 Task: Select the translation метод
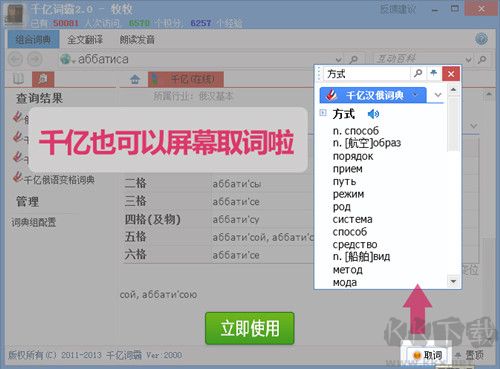[x=347, y=270]
